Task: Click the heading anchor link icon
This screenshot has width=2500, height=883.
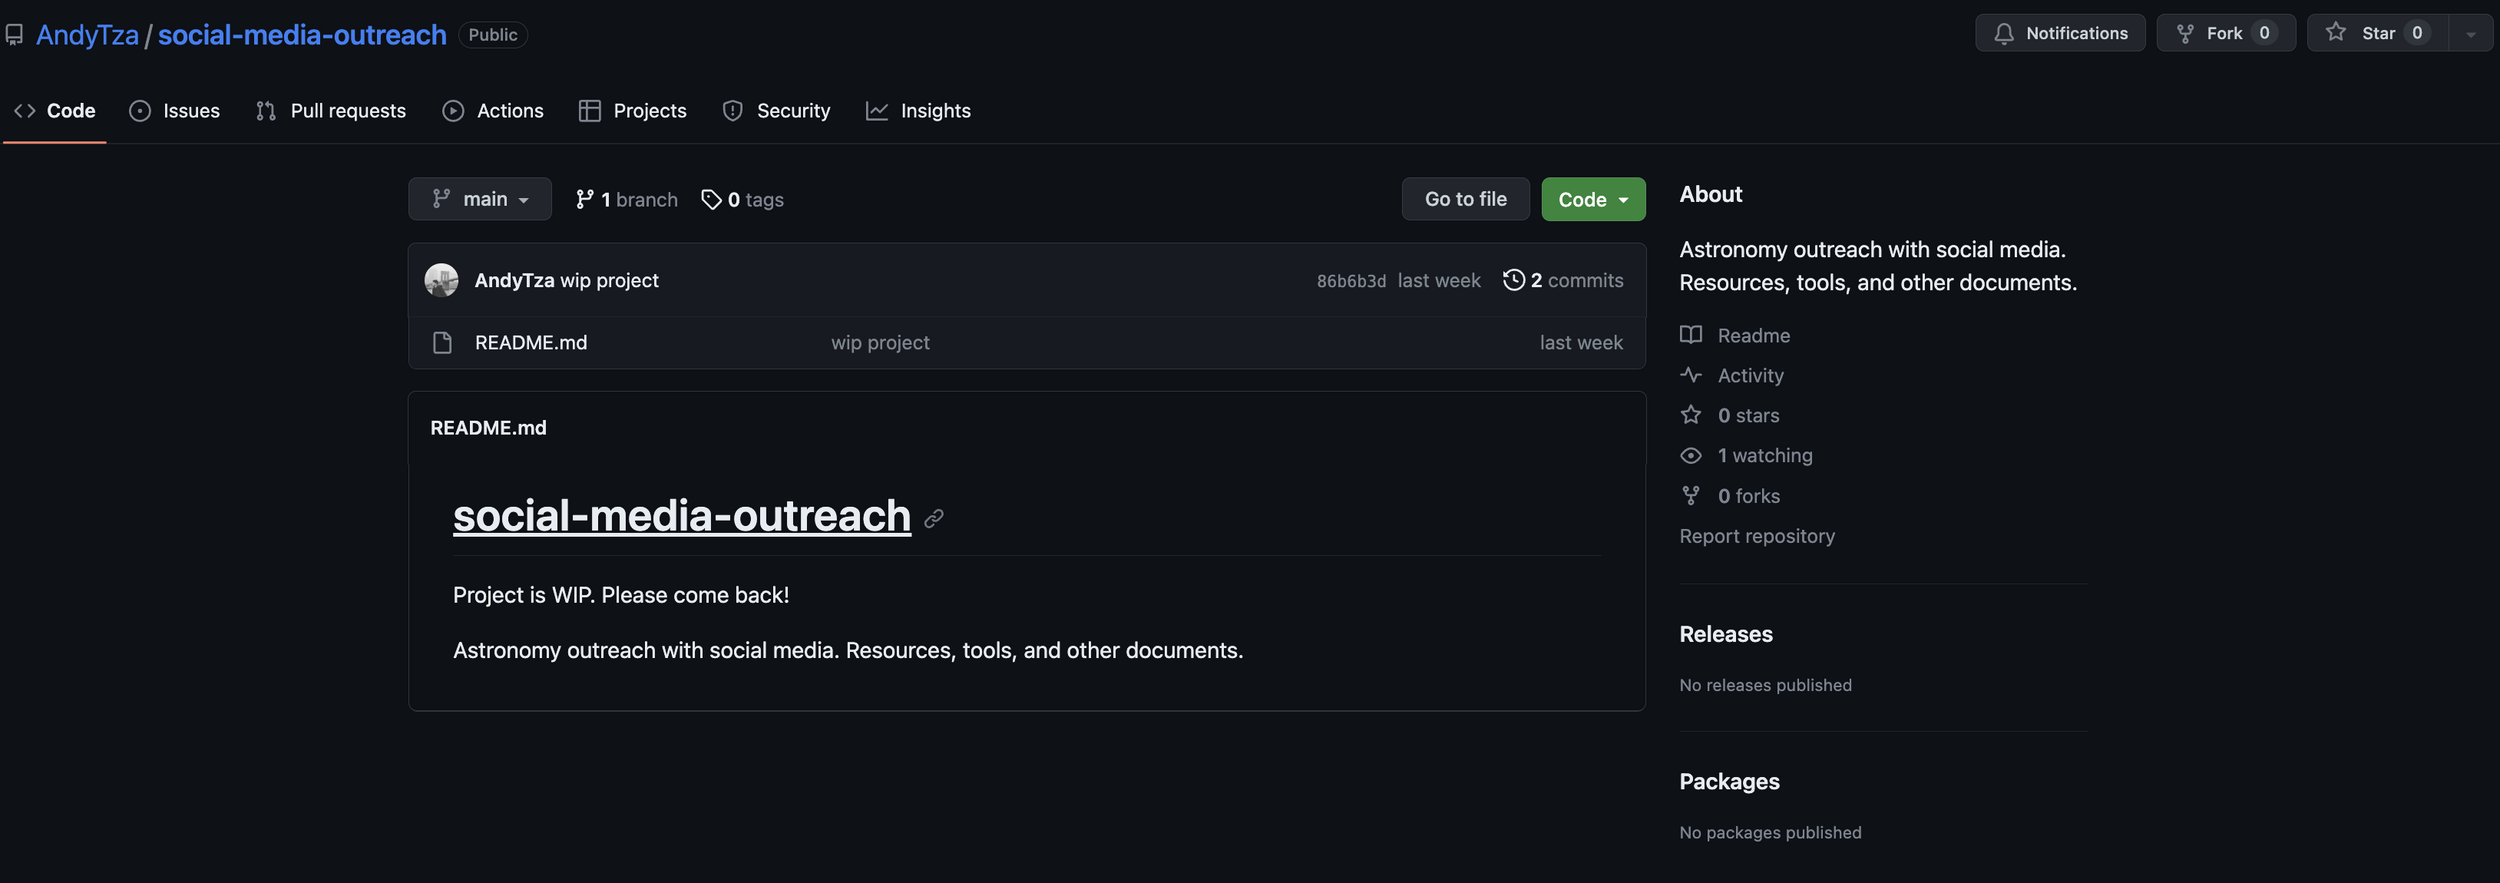Action: point(934,518)
